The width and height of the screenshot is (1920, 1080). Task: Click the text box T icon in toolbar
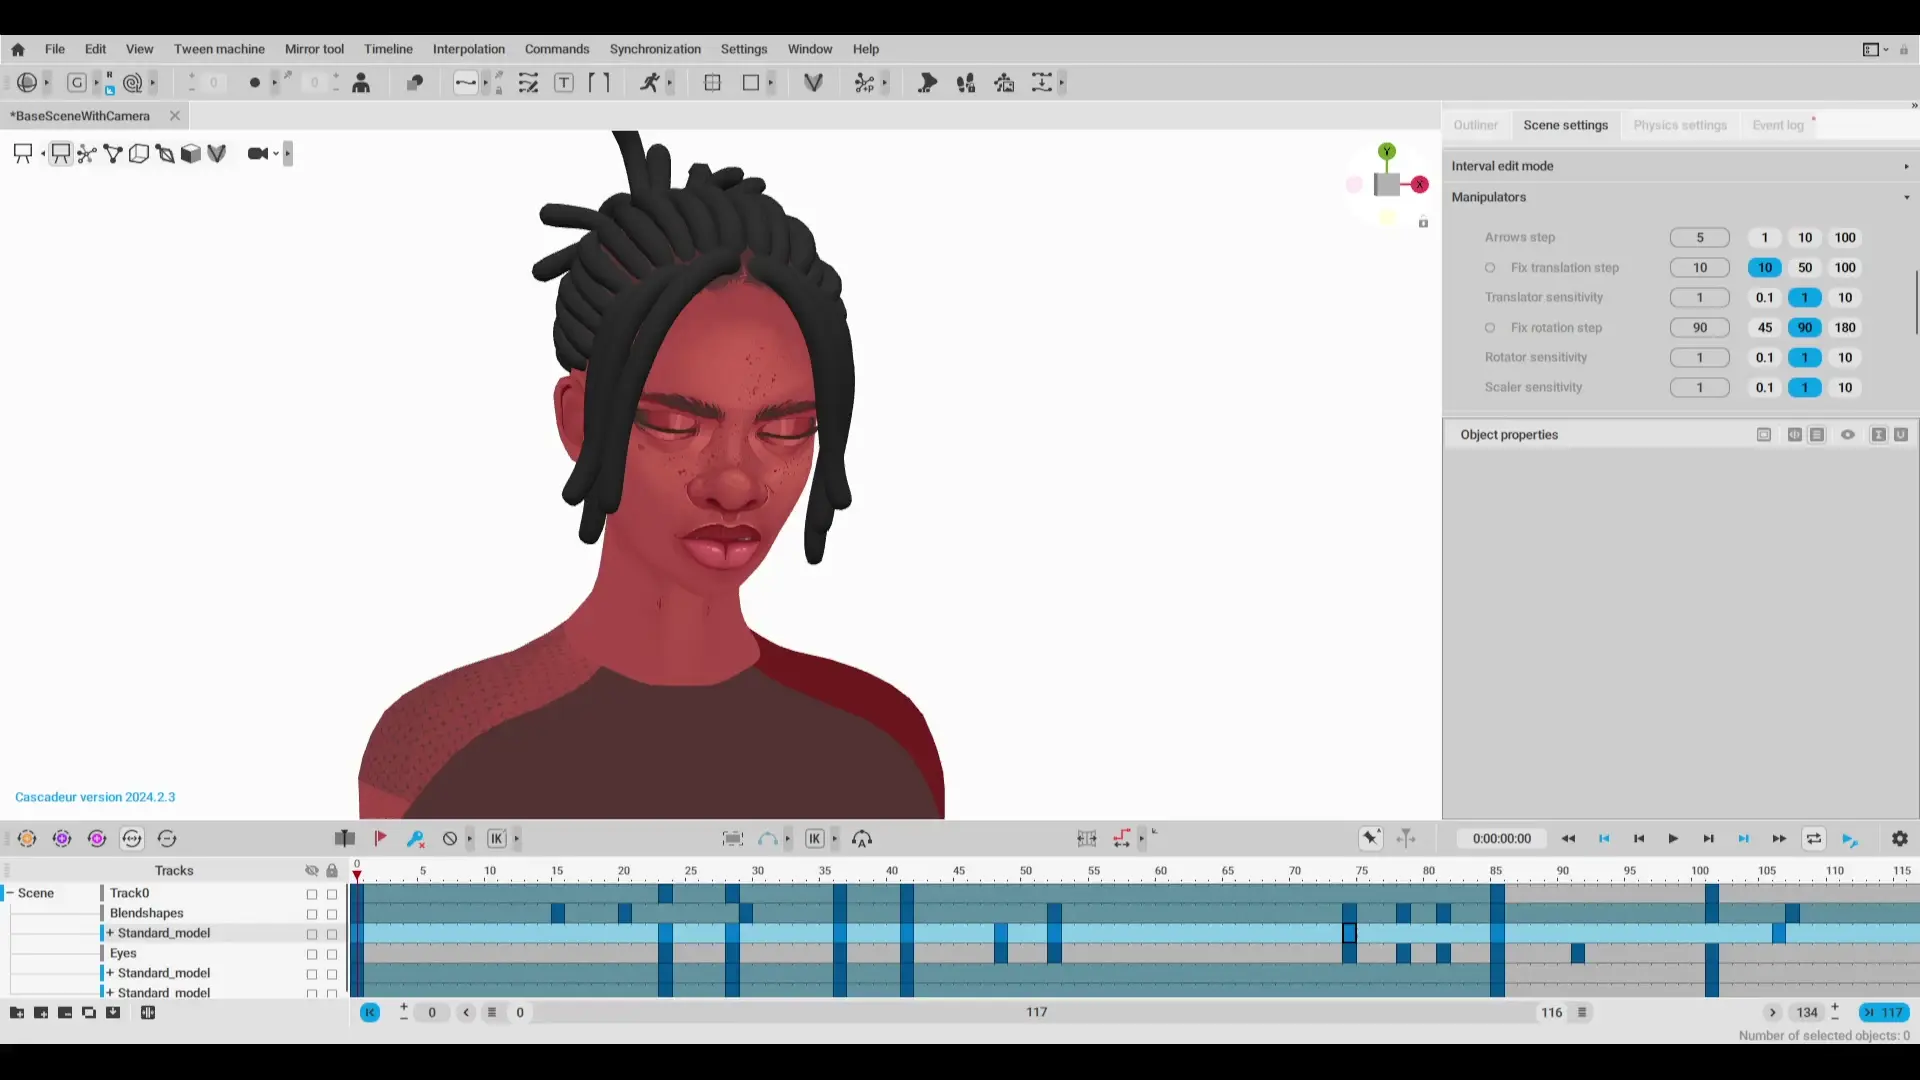pyautogui.click(x=564, y=83)
